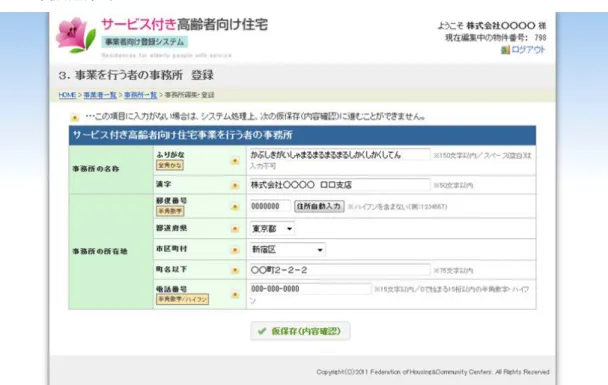
Task: Click required mark icon in ふりがな row
Action: [x=235, y=161]
